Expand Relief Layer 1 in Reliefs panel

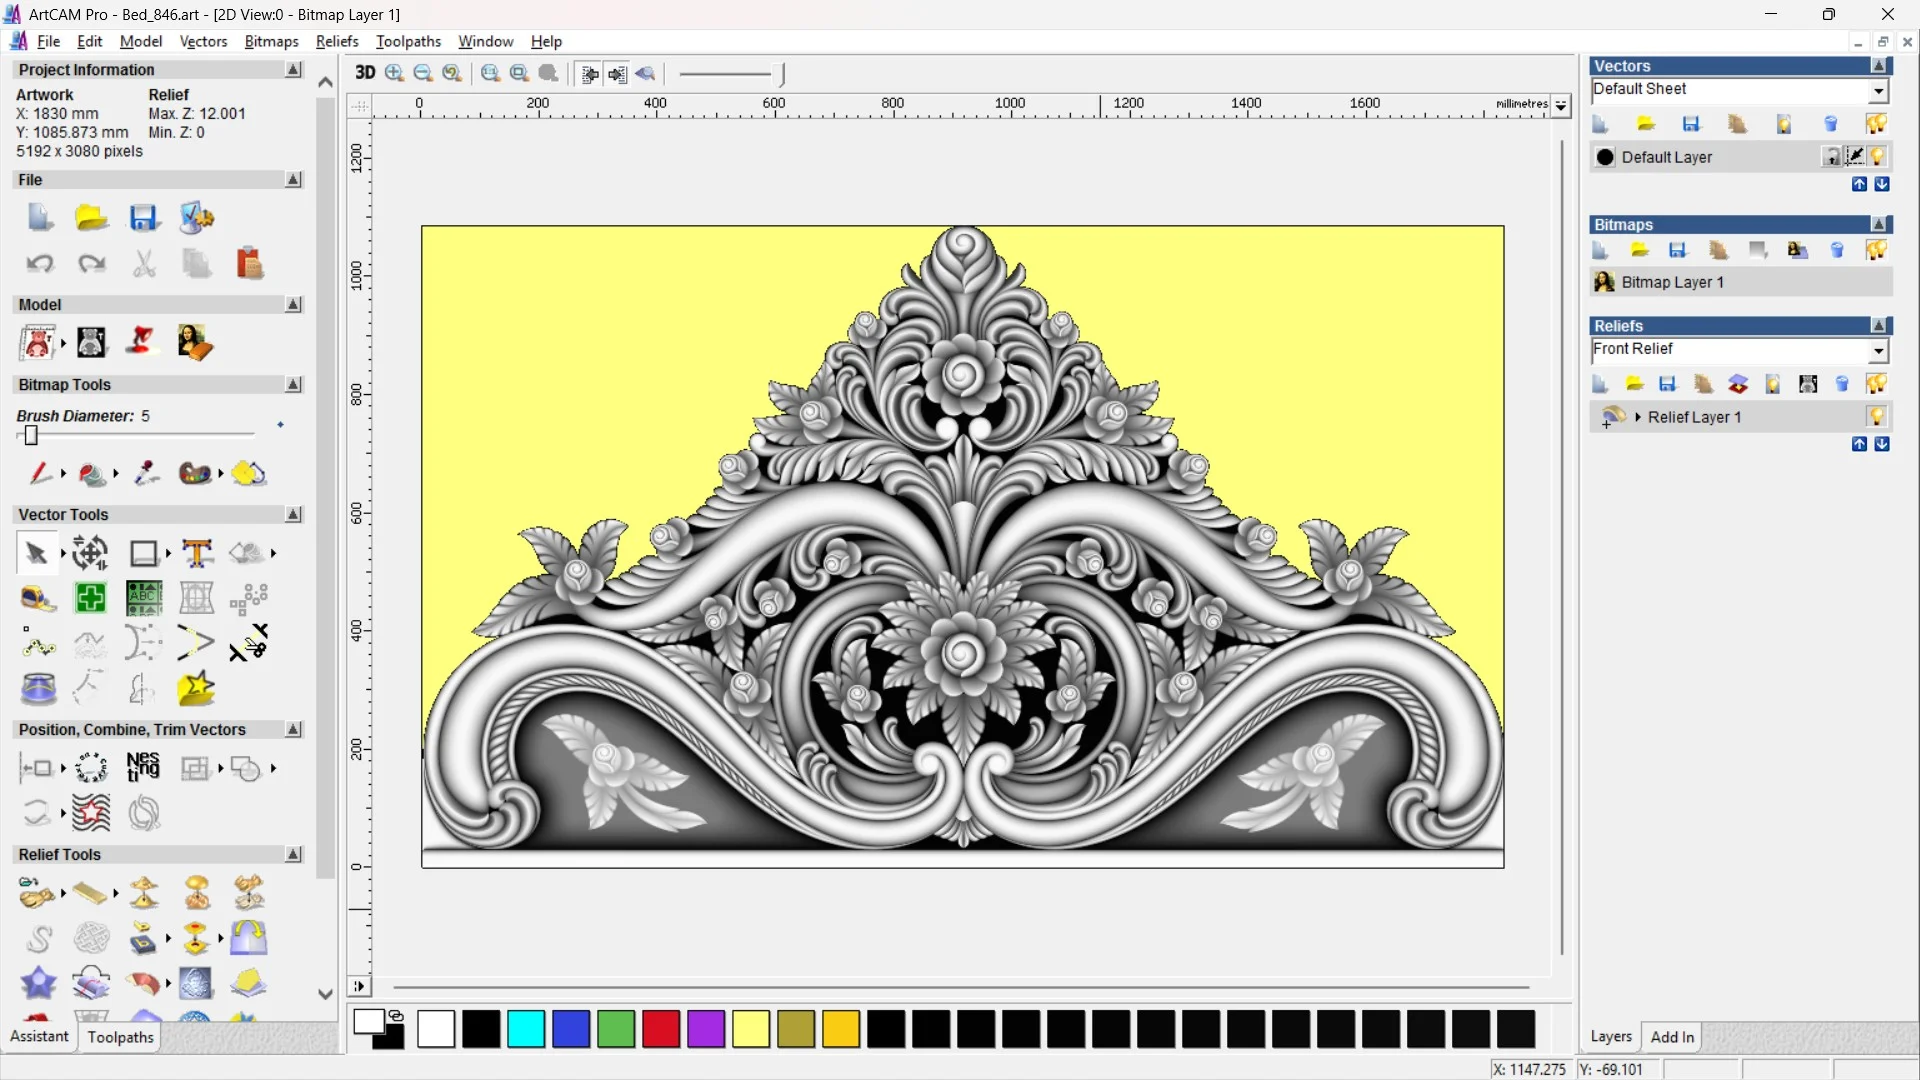point(1638,417)
